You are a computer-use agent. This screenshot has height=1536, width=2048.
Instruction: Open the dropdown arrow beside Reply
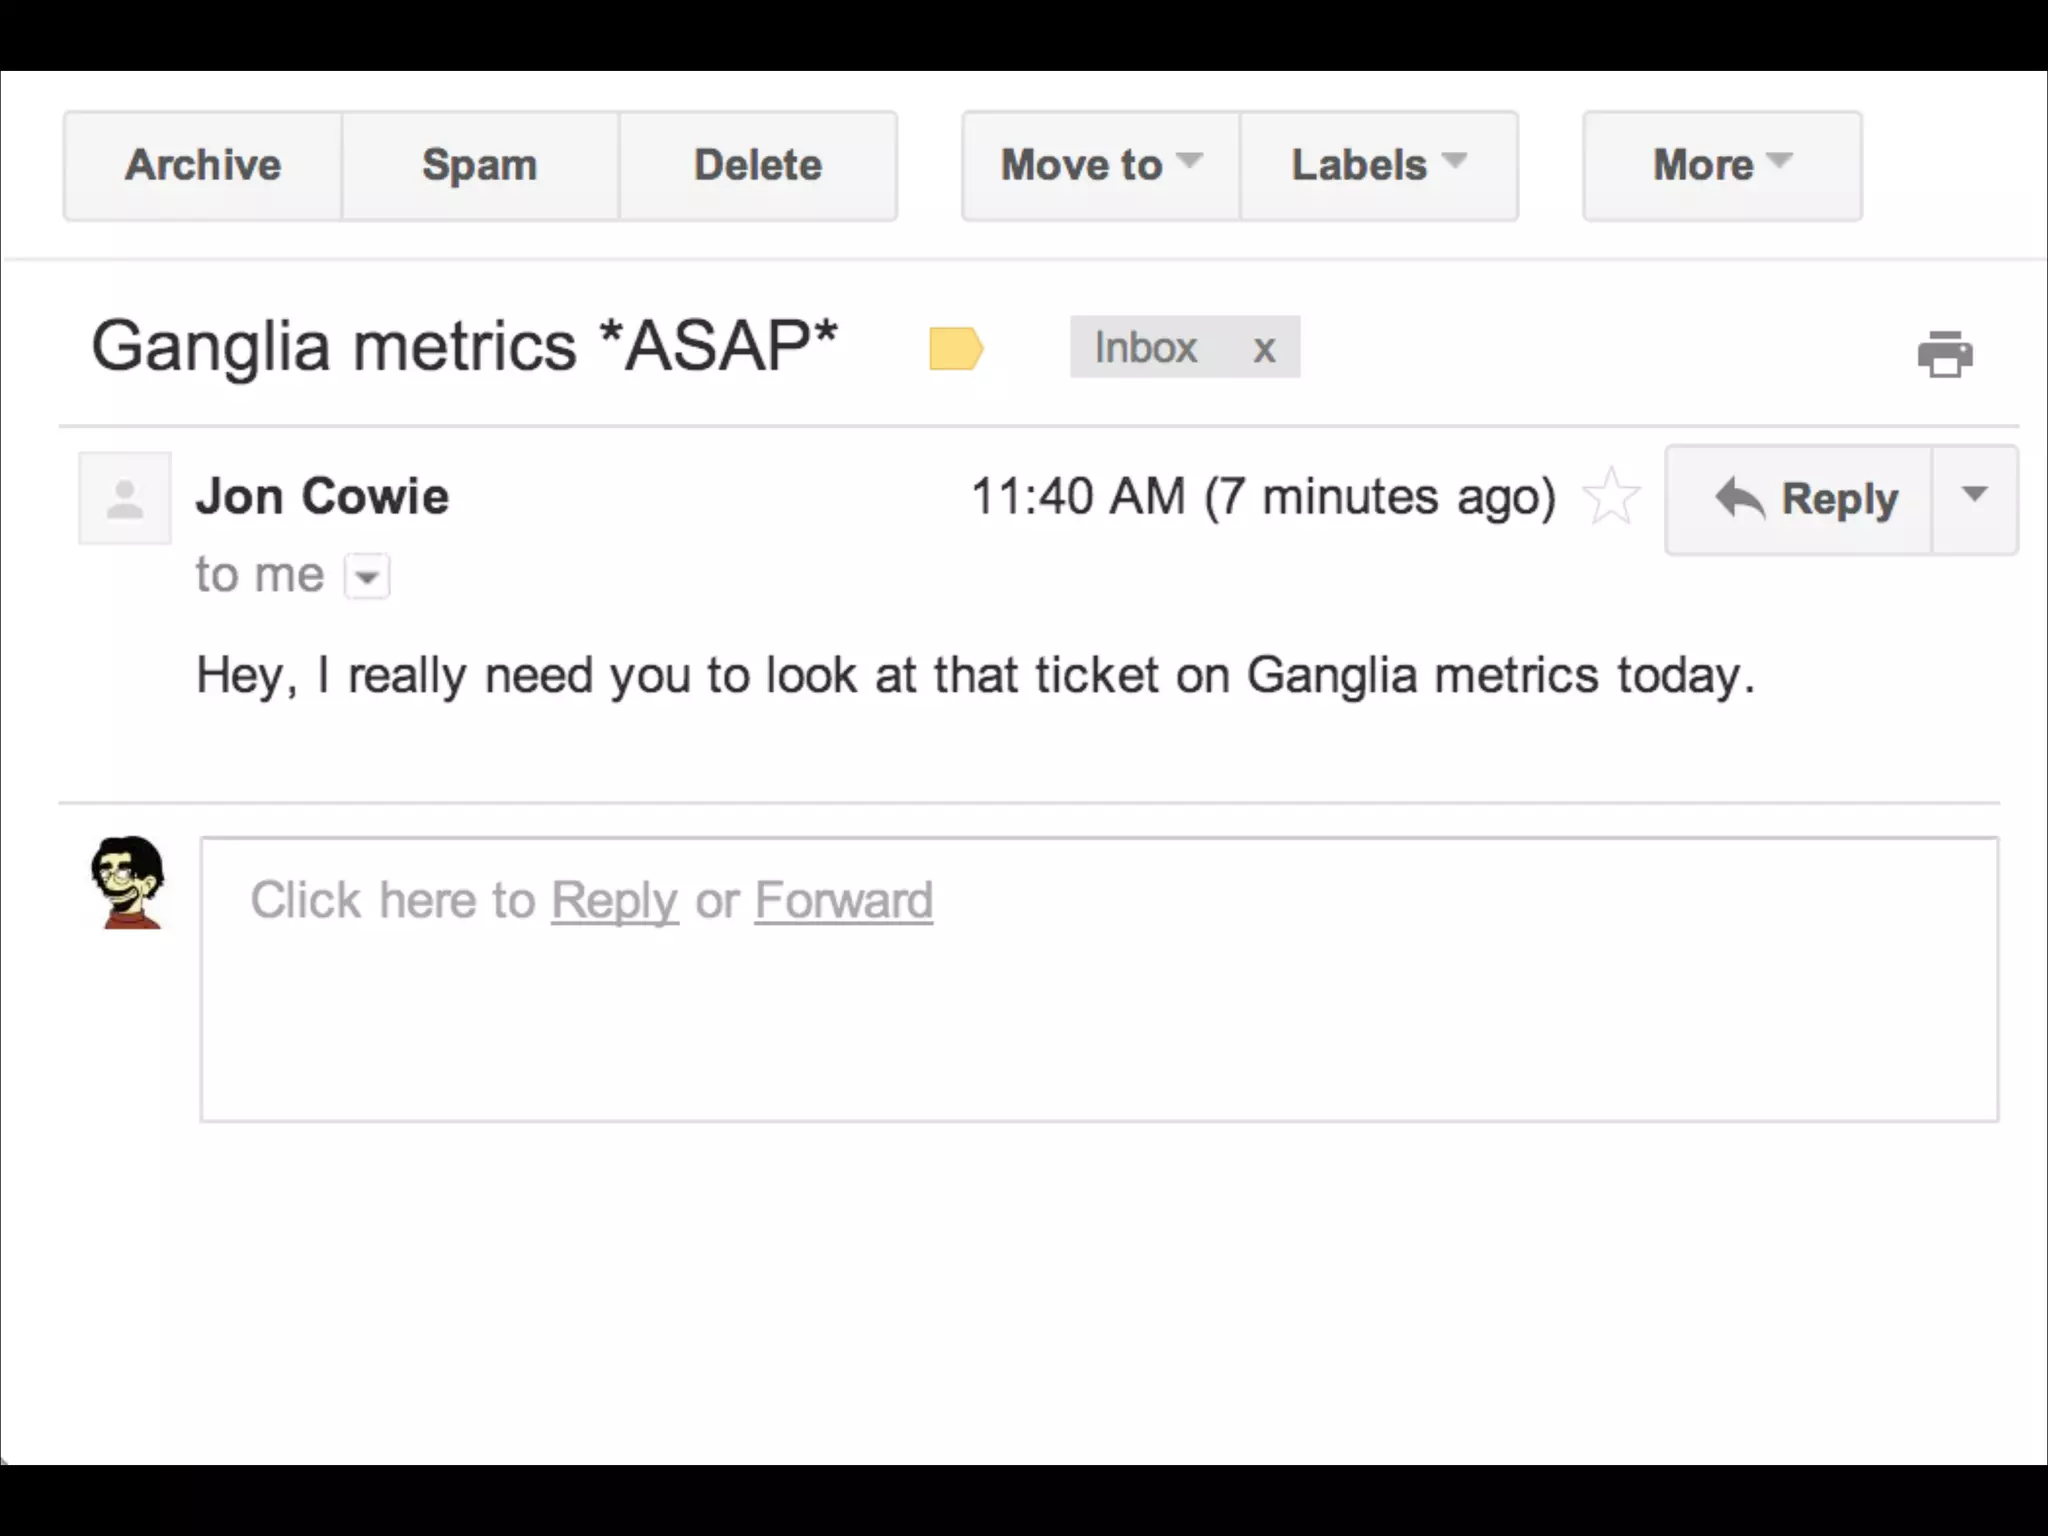(x=1975, y=497)
